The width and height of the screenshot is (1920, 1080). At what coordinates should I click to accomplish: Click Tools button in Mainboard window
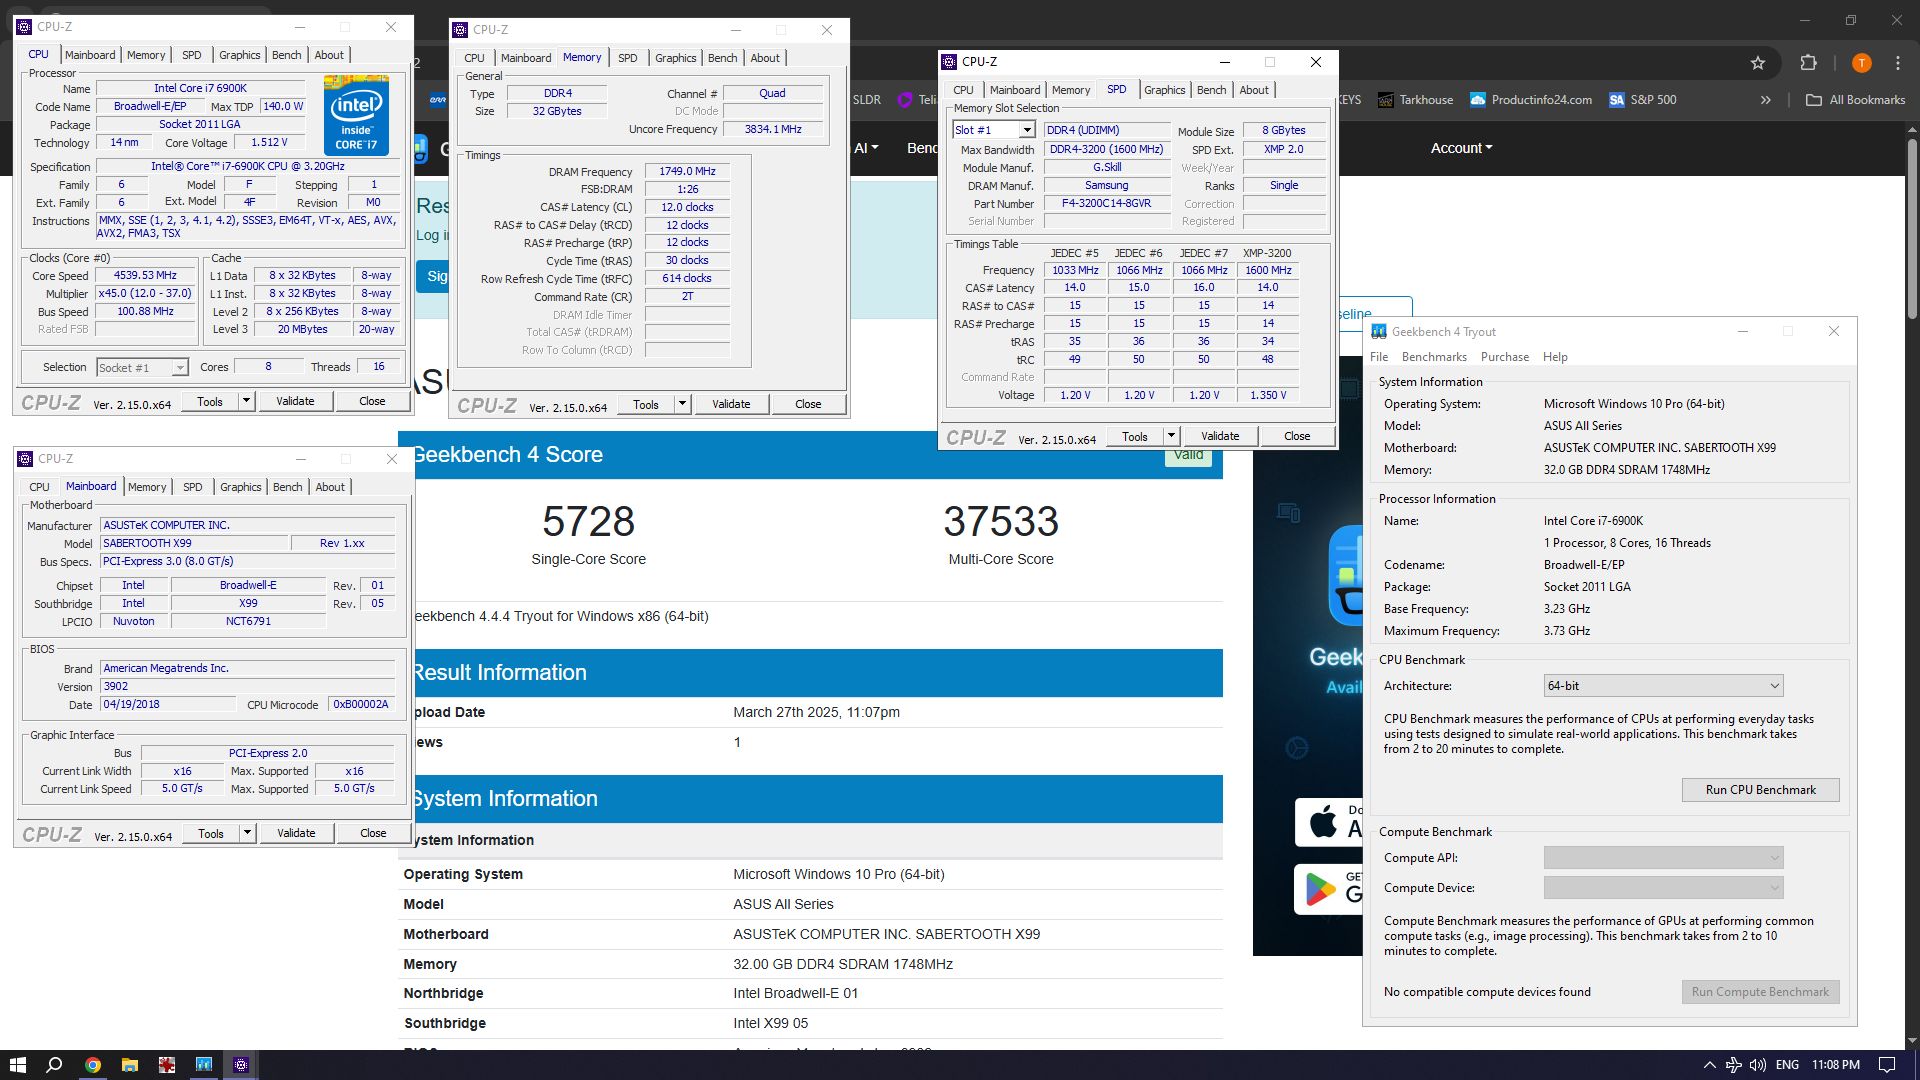tap(211, 833)
